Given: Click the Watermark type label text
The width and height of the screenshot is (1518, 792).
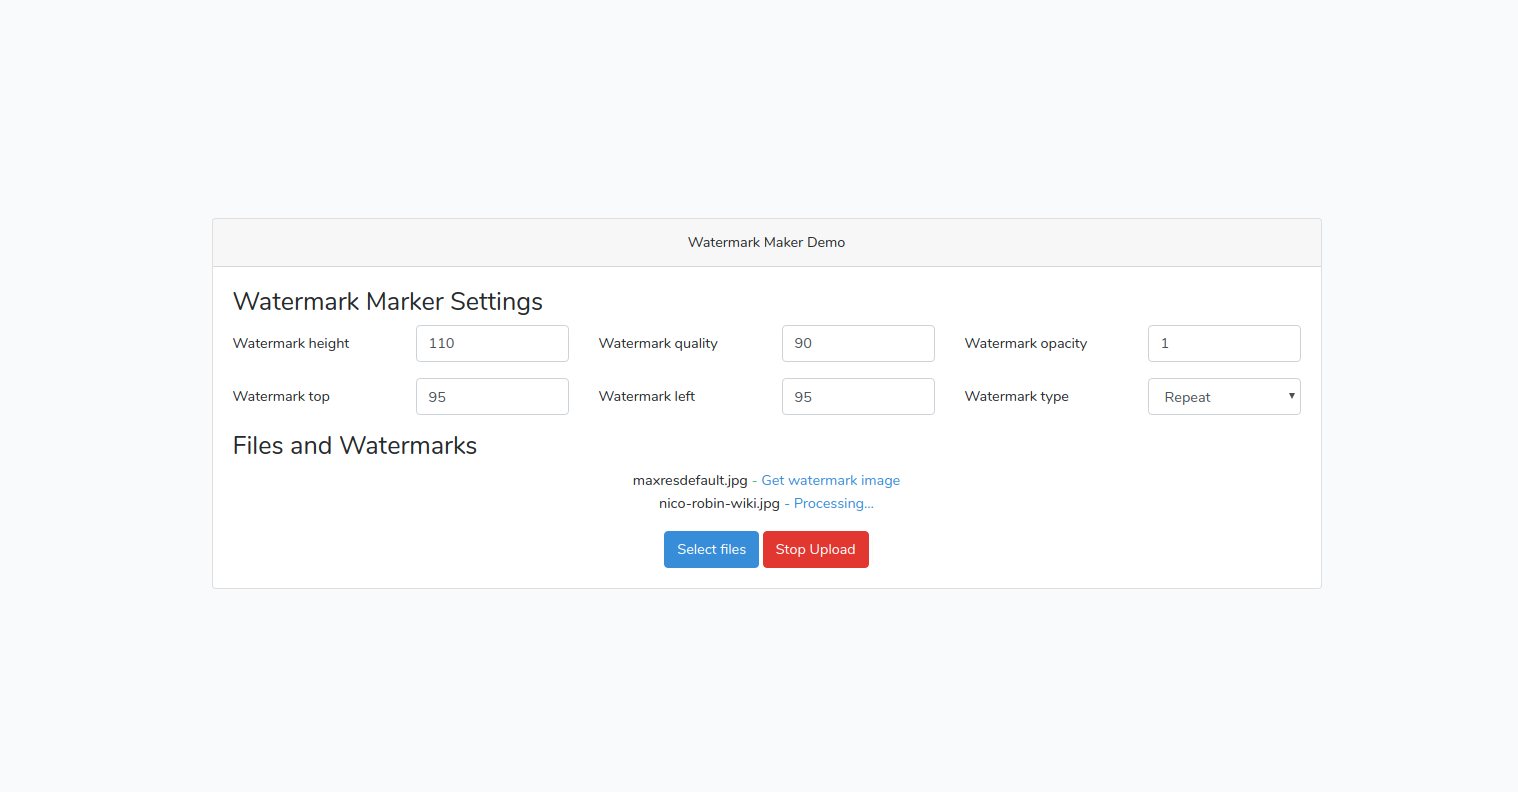Looking at the screenshot, I should pos(1016,396).
